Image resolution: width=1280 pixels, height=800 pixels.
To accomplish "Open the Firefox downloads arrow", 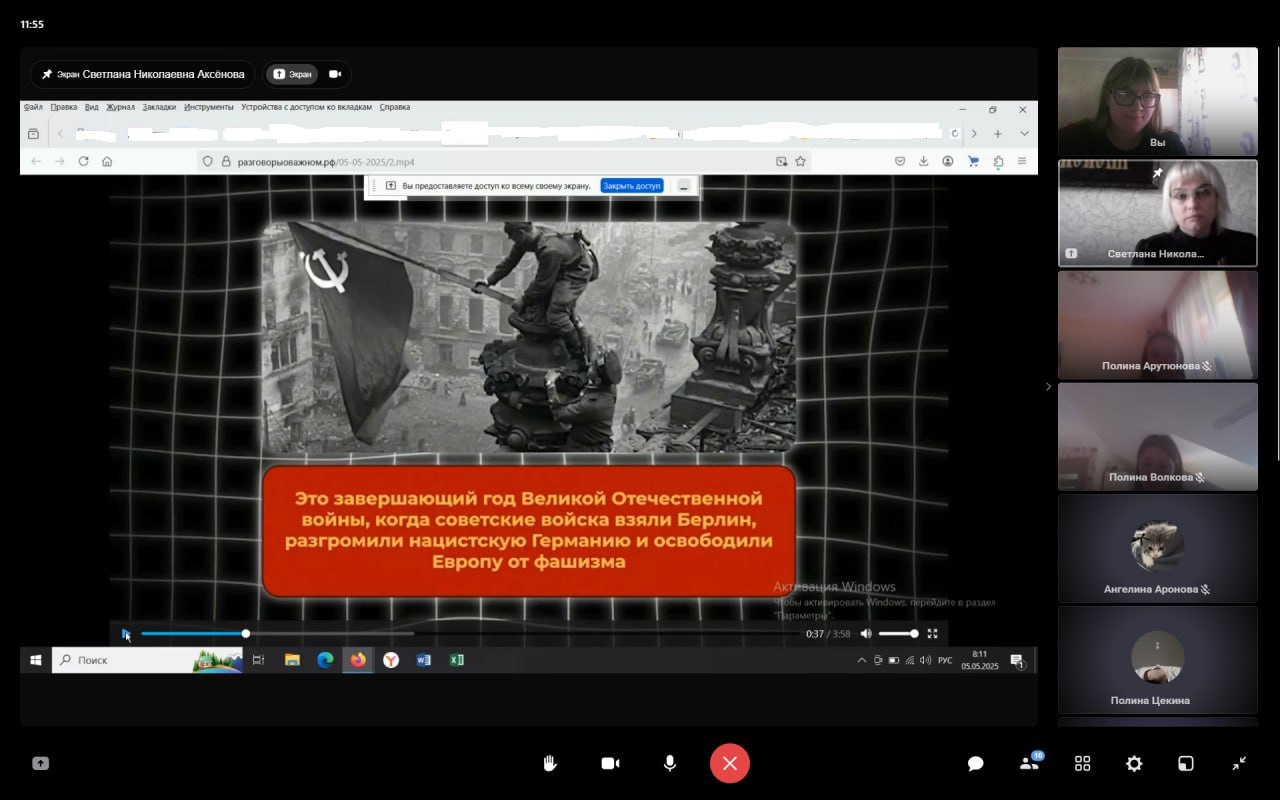I will point(923,161).
